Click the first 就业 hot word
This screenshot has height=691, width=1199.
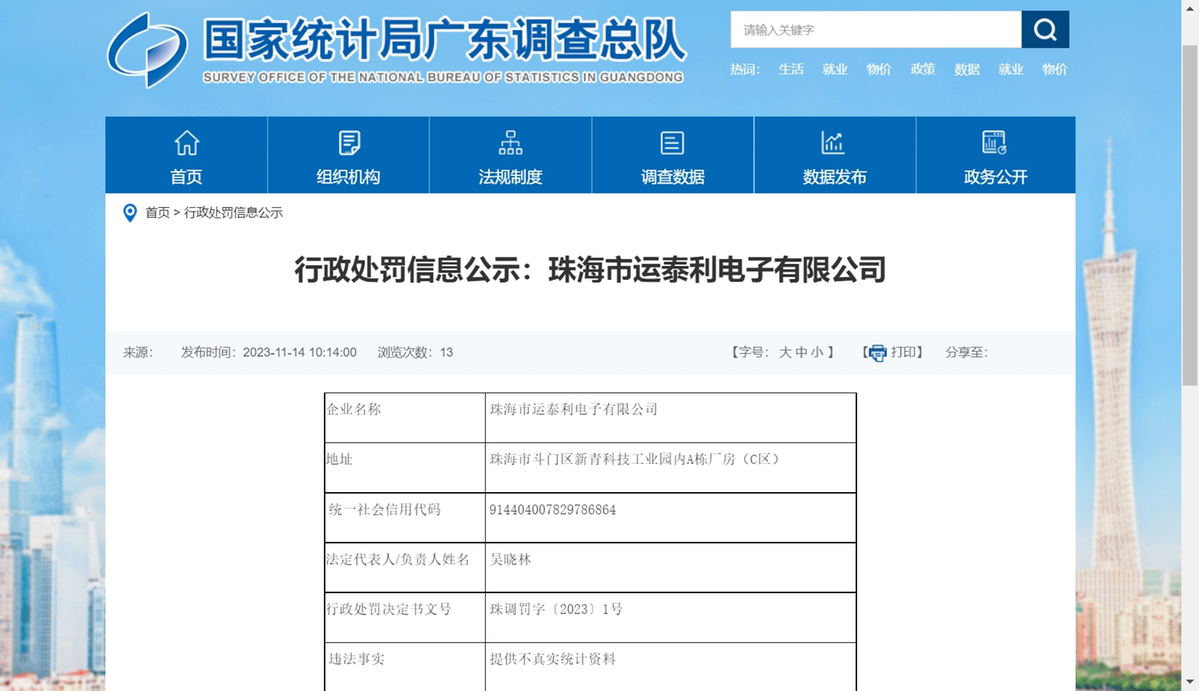click(835, 70)
